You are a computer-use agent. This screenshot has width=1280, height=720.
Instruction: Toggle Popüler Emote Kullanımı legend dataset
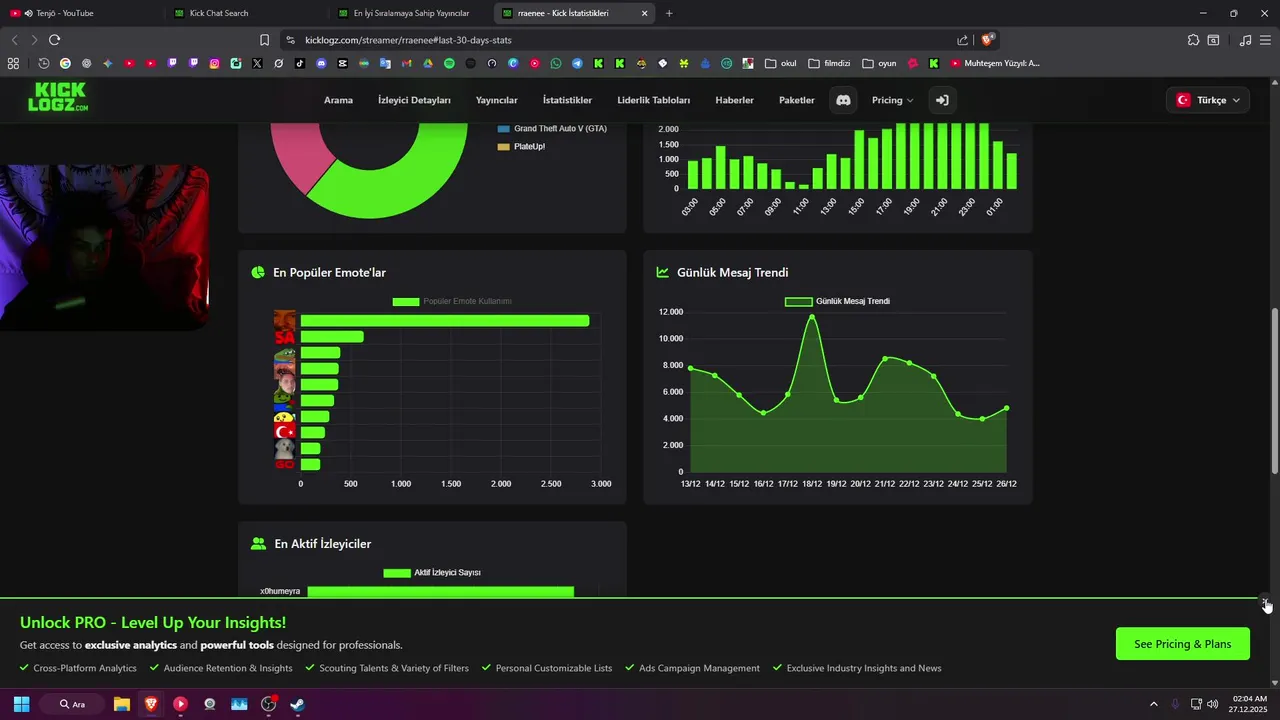pyautogui.click(x=452, y=301)
